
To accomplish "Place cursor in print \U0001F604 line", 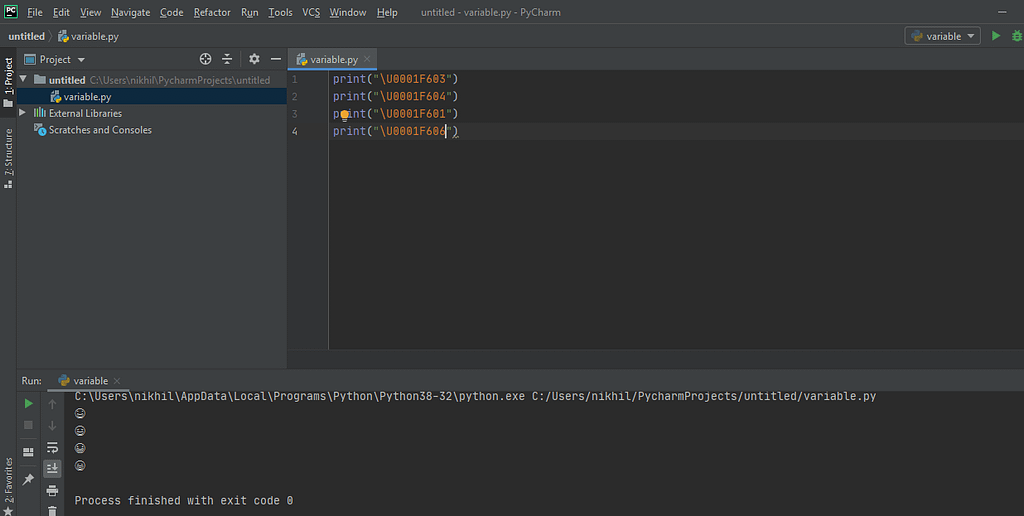I will pos(396,96).
